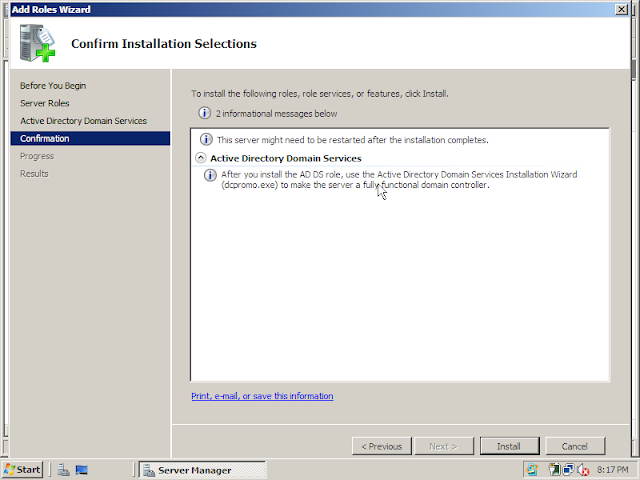Image resolution: width=640 pixels, height=480 pixels.
Task: Click the server with green plus wizard icon
Action: [37, 43]
